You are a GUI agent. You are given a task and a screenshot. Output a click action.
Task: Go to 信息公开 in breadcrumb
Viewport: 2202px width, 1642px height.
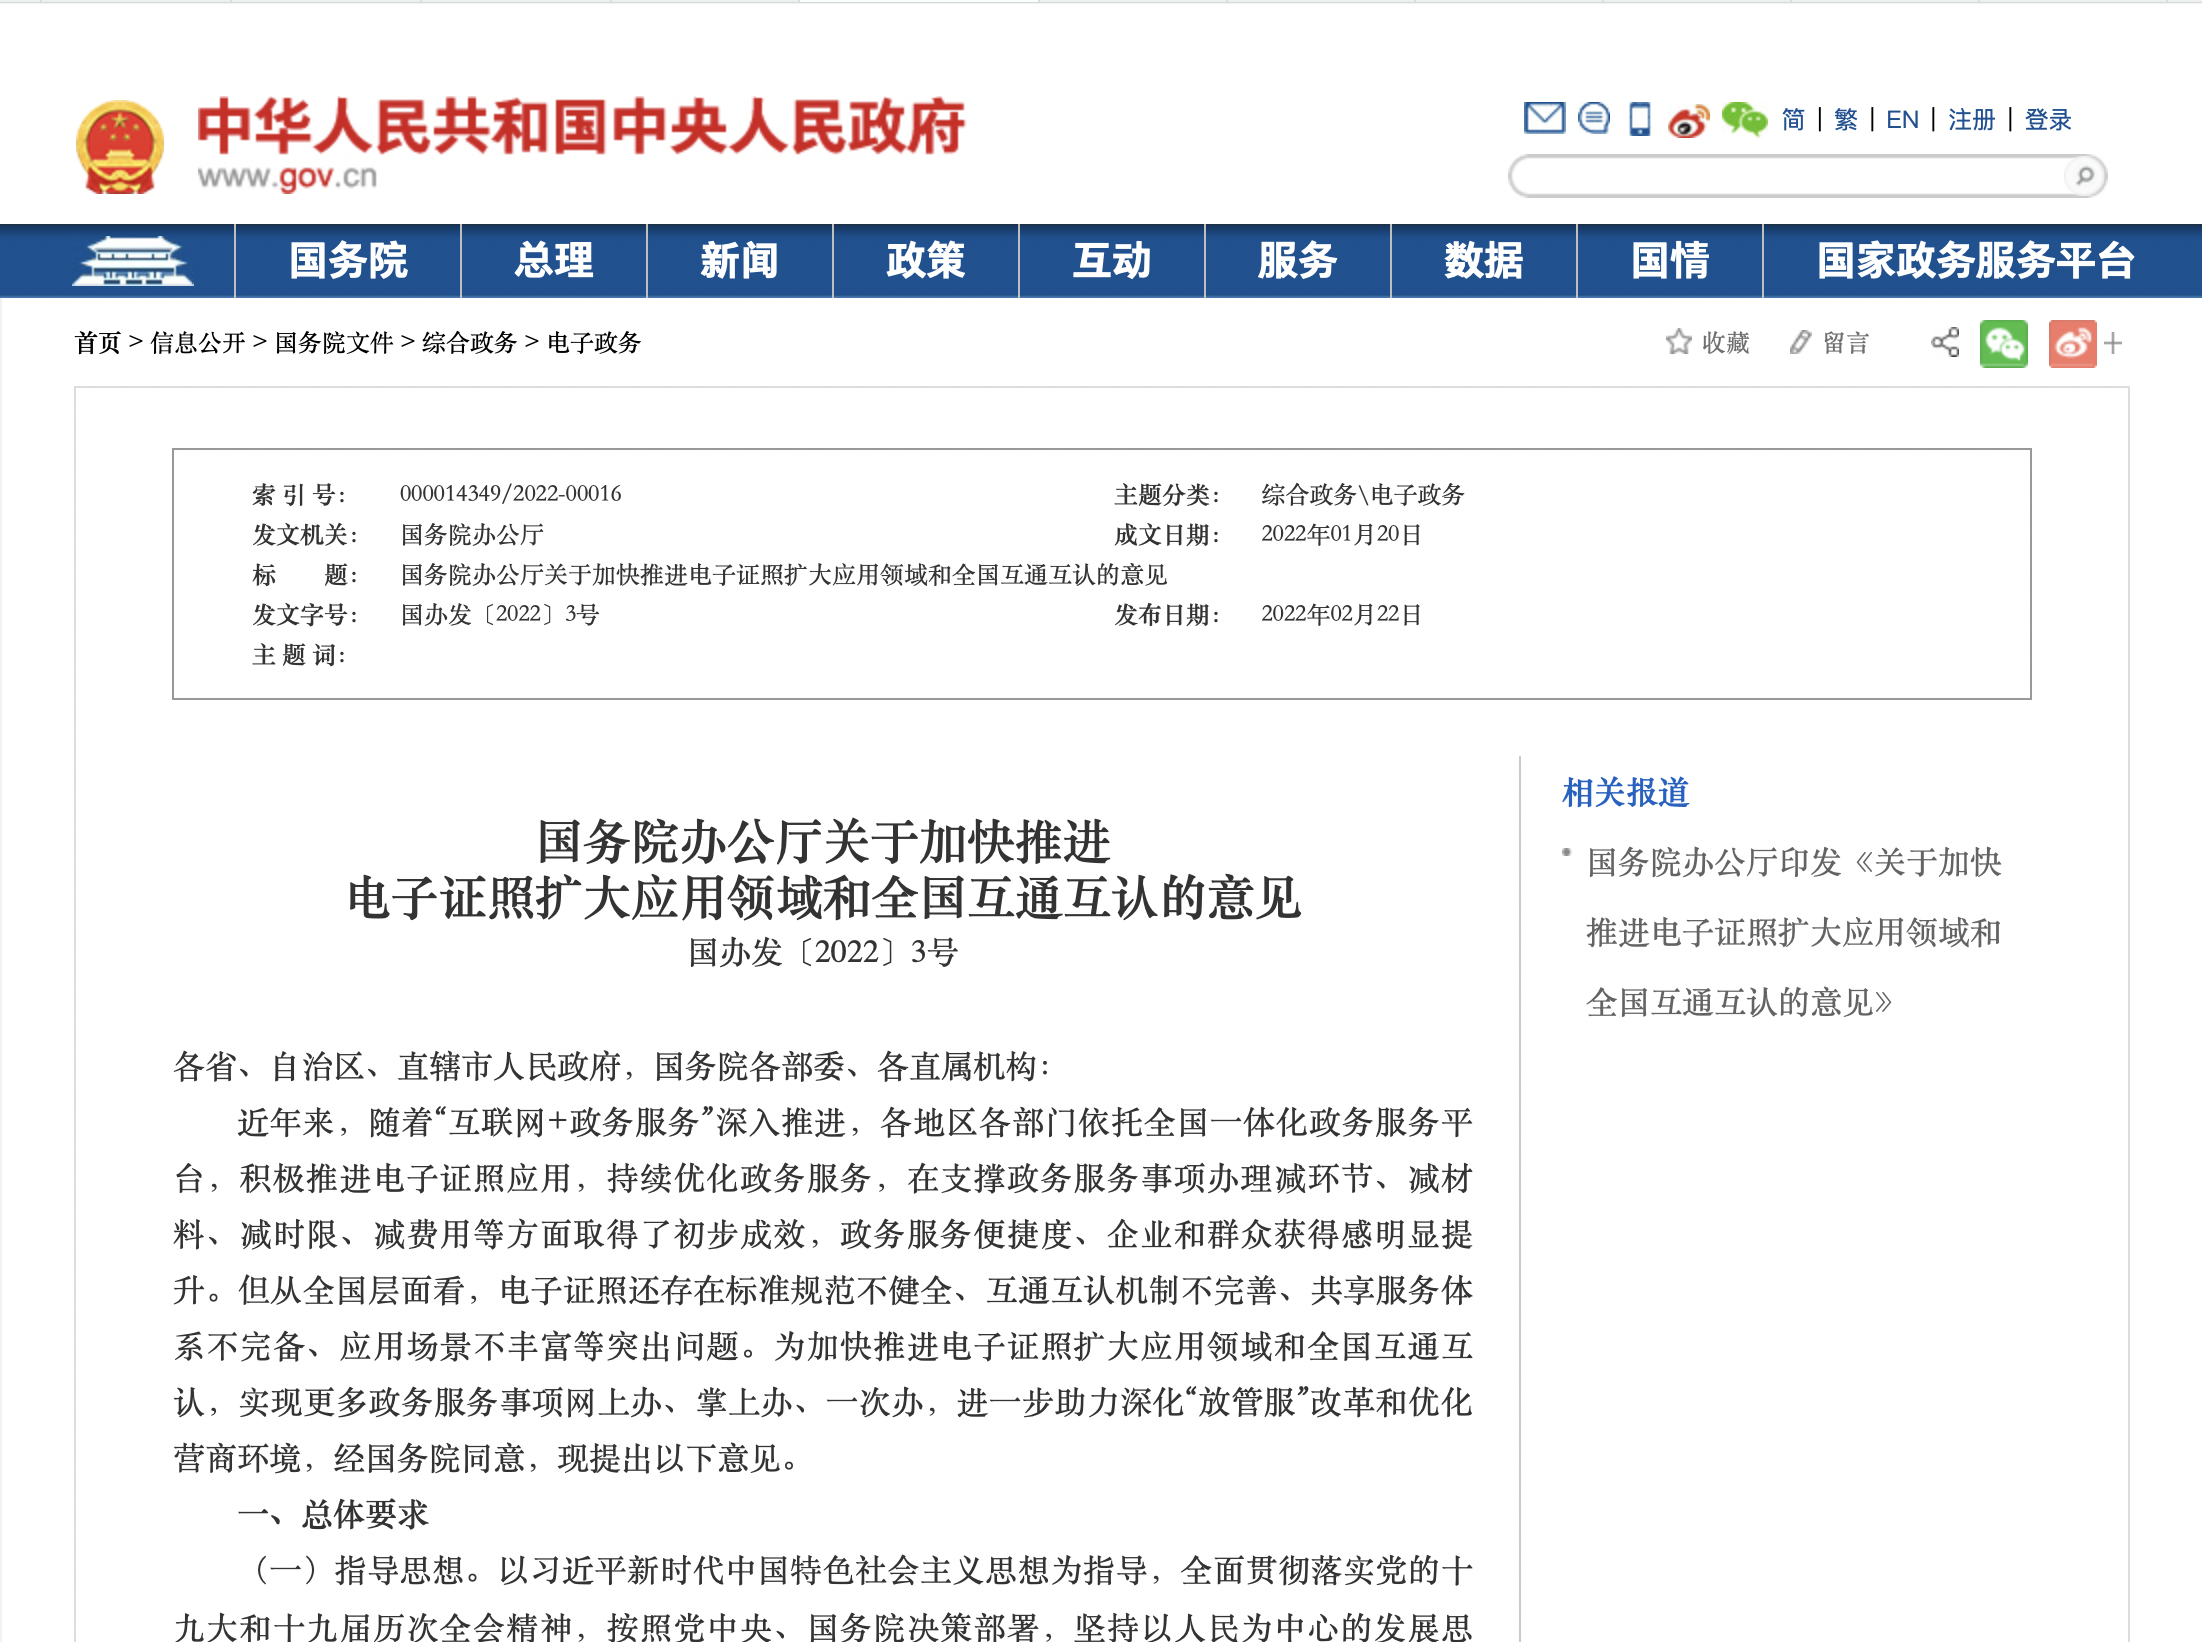197,343
